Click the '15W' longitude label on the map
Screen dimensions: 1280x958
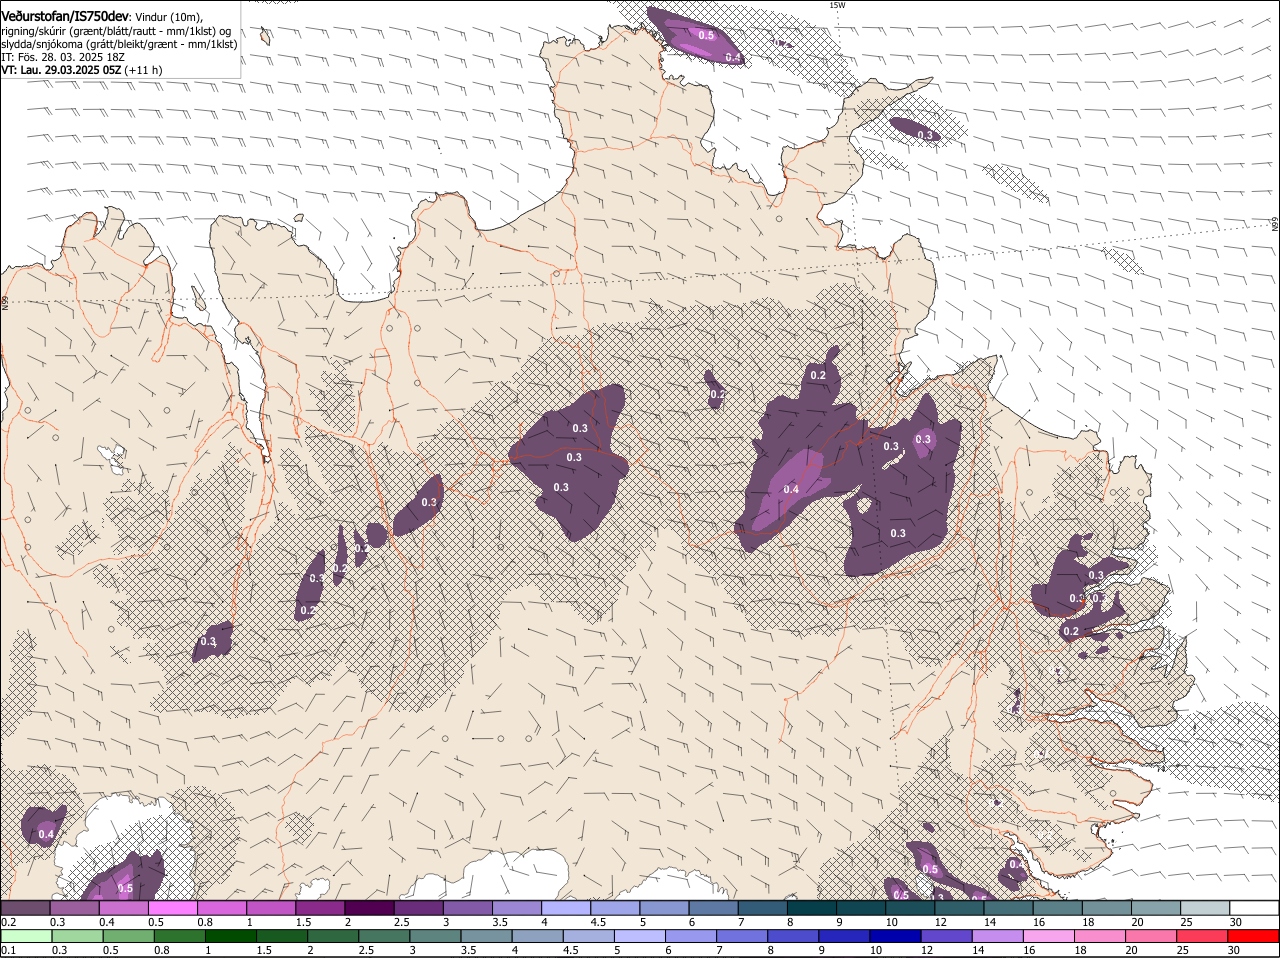pos(837,5)
